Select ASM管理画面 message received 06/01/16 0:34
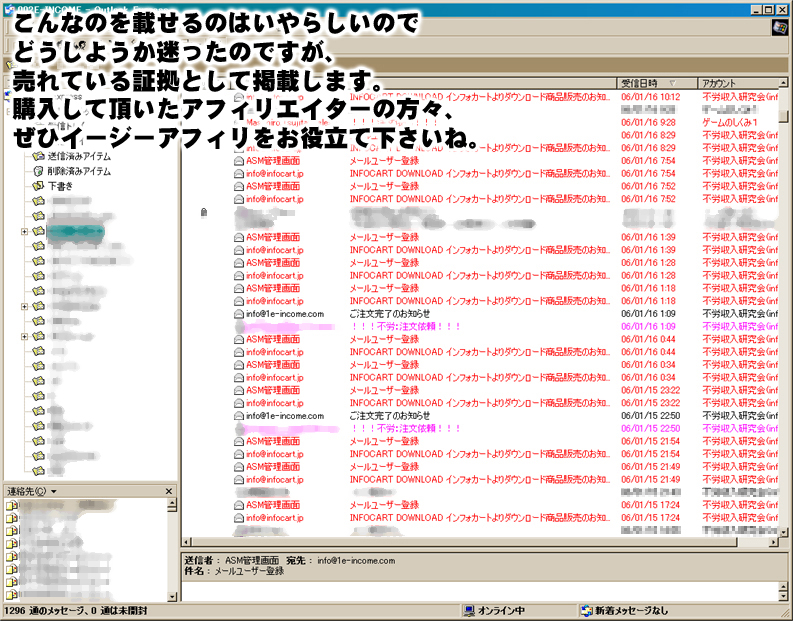This screenshot has width=793, height=621. coord(505,365)
